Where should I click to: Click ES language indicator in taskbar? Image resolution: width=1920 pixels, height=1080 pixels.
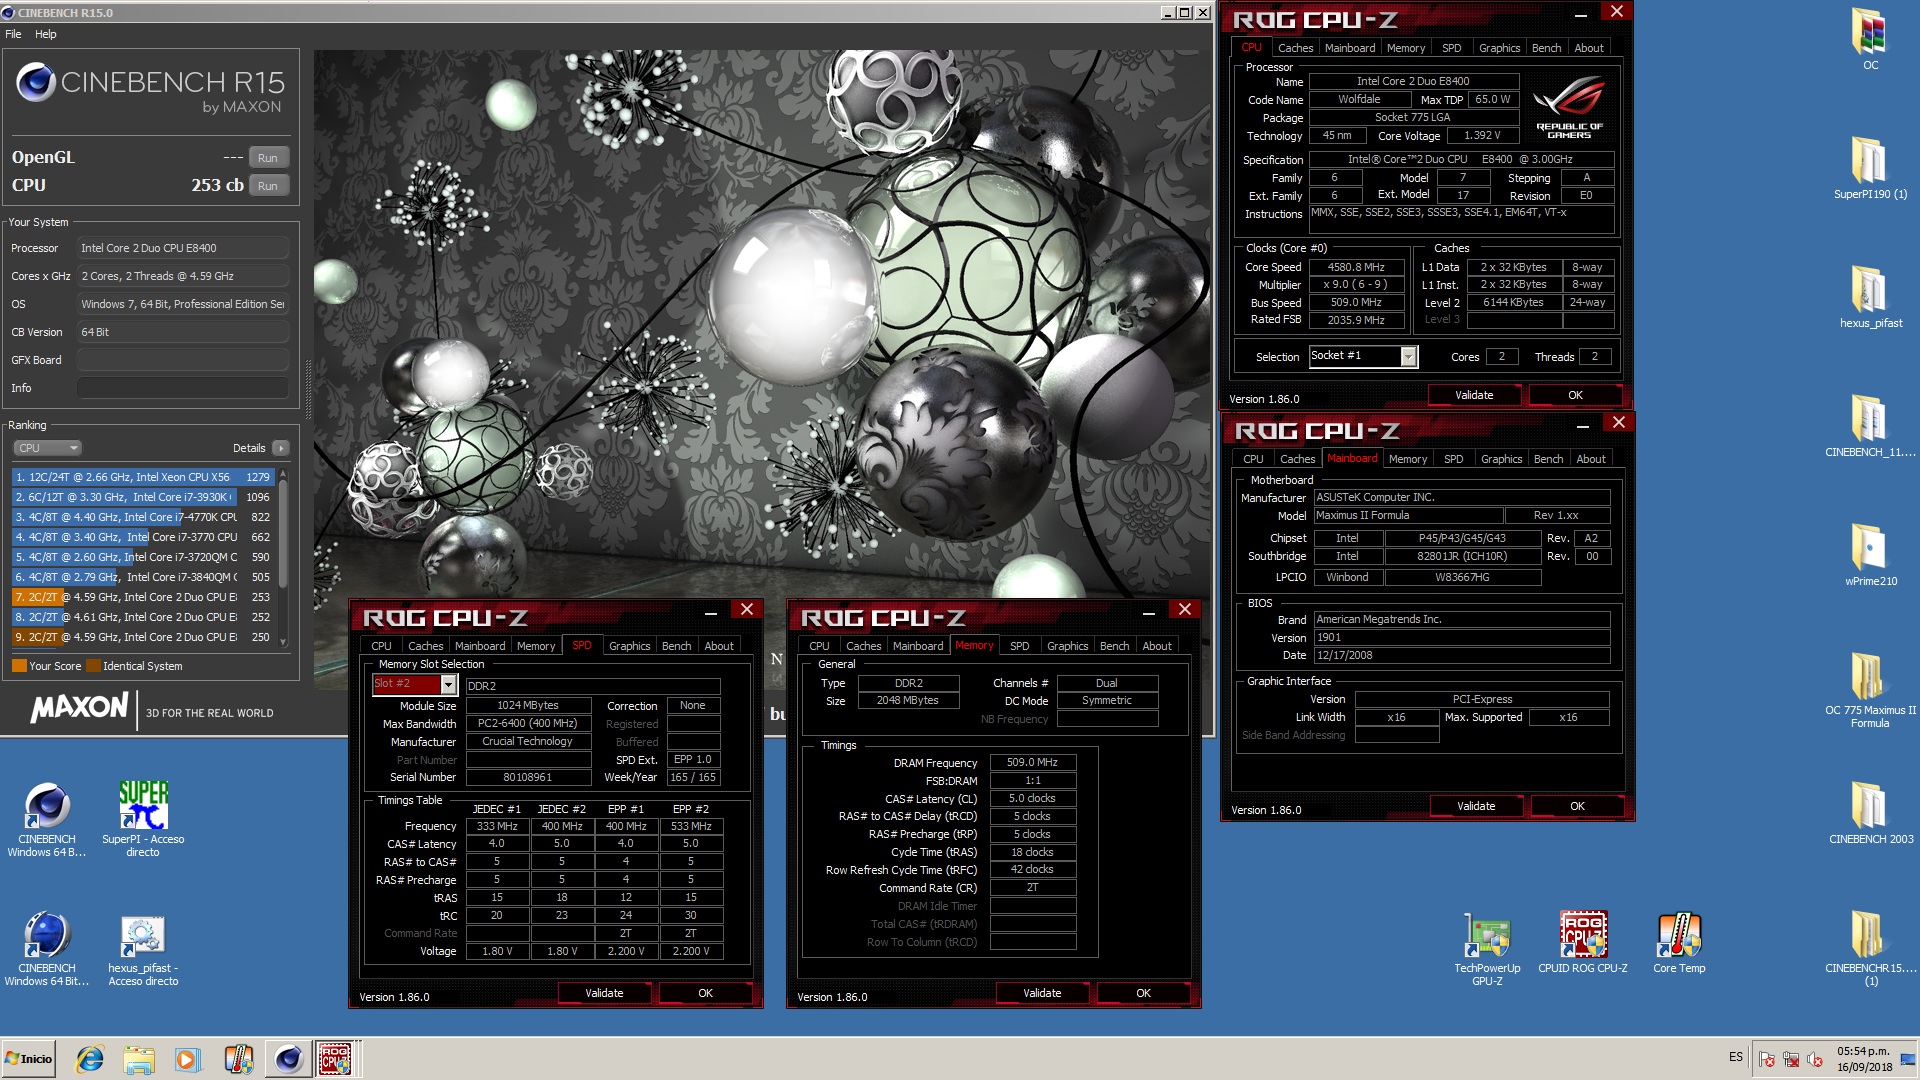[1736, 1057]
